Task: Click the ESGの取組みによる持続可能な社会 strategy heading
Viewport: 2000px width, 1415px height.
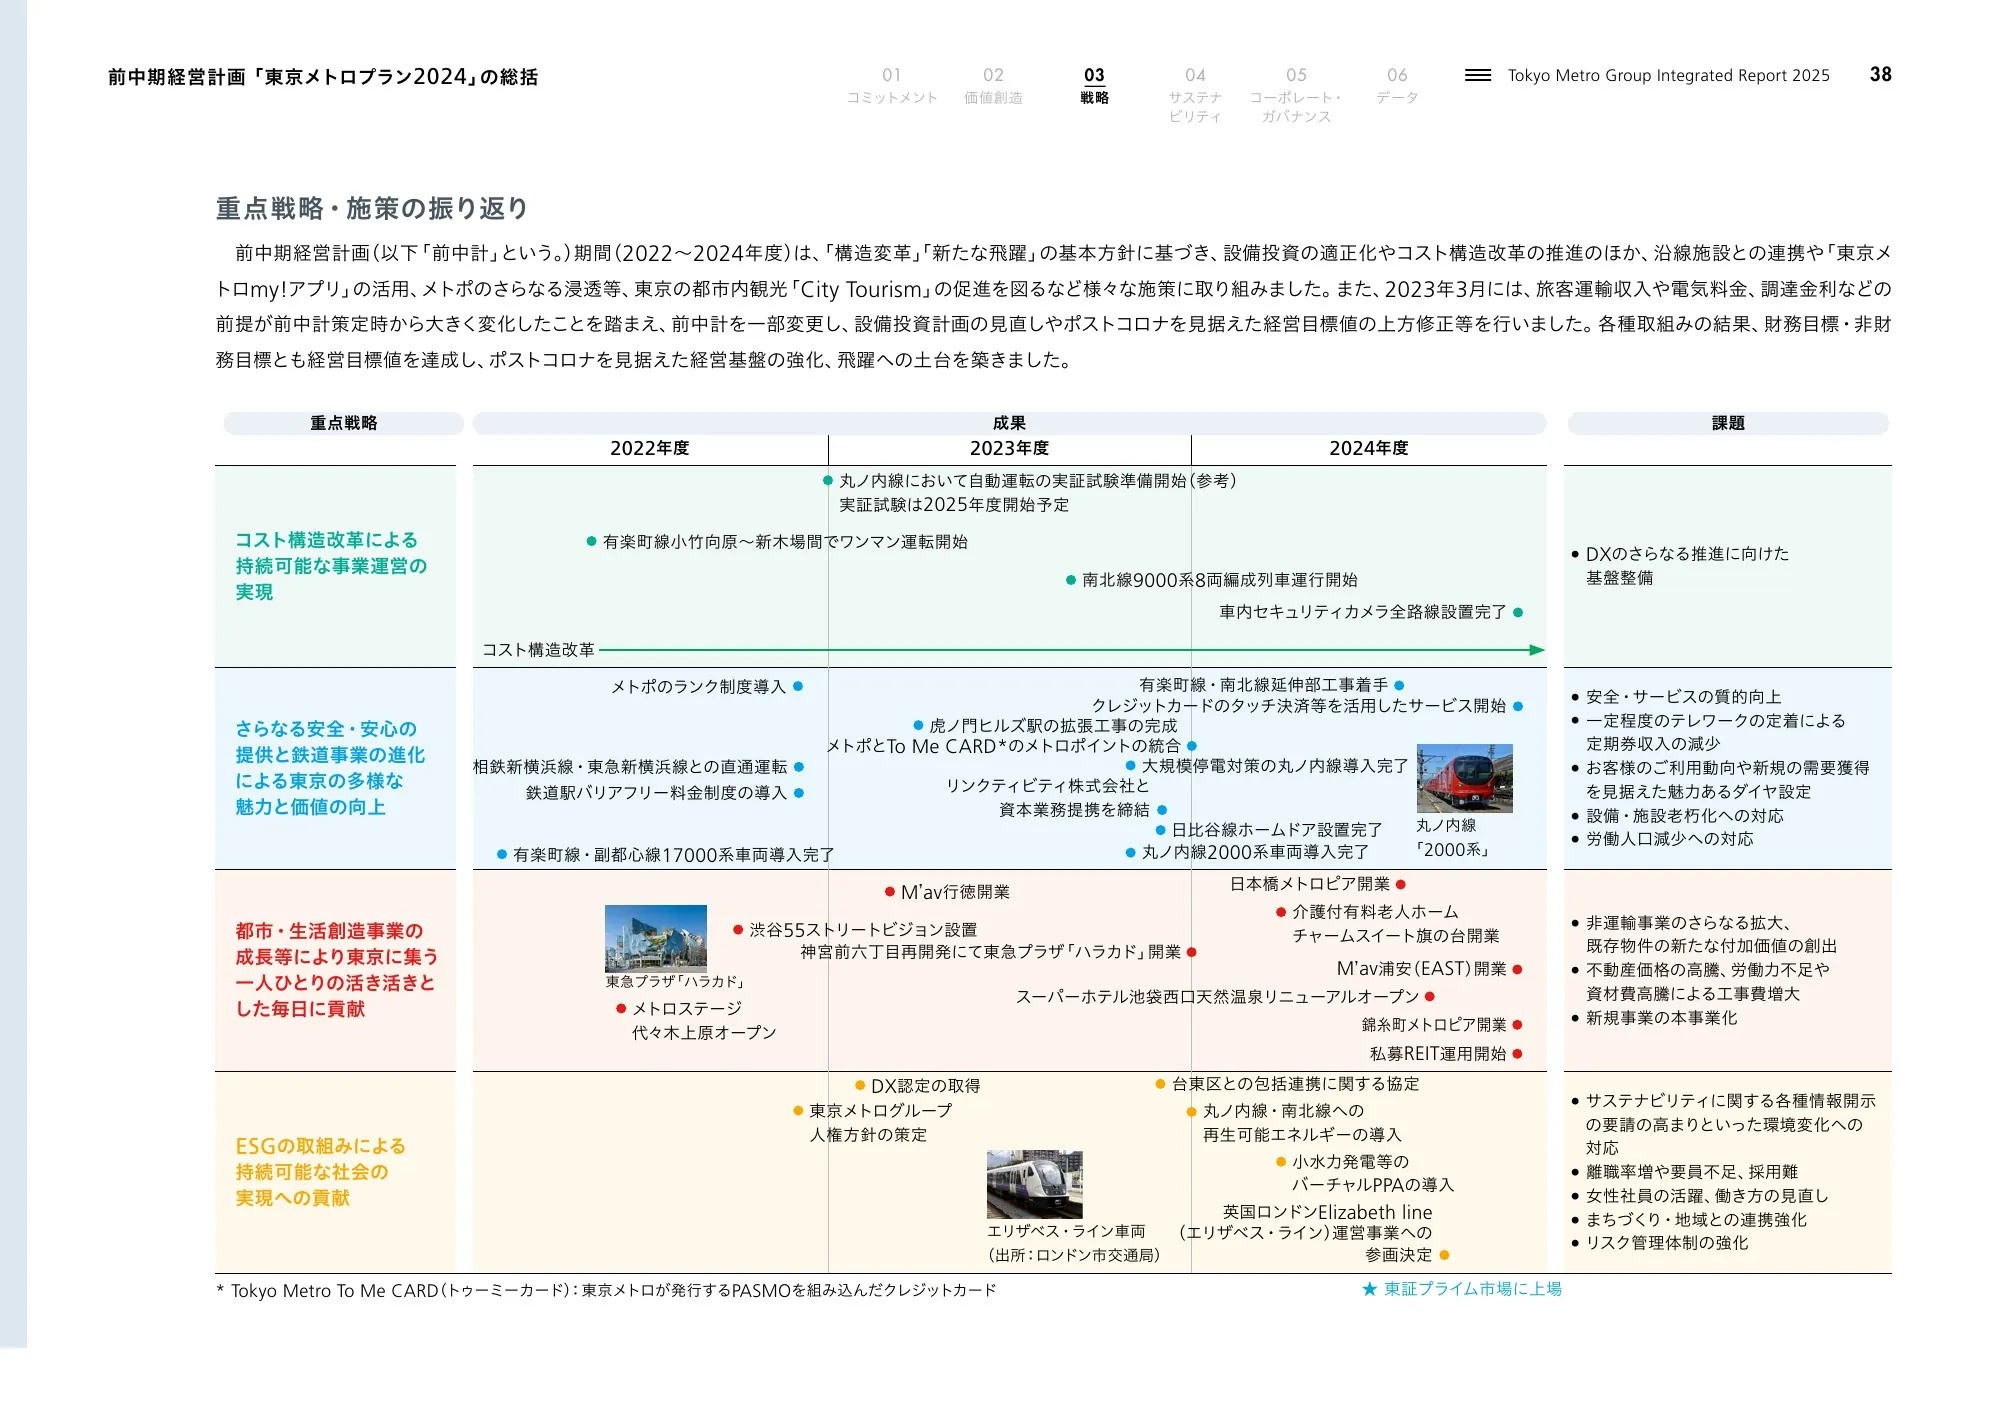Action: point(320,1171)
